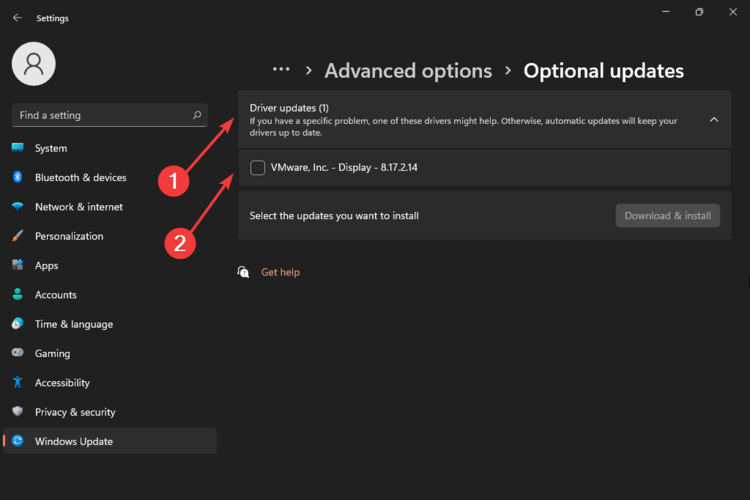Select Windows Update in sidebar

point(73,441)
